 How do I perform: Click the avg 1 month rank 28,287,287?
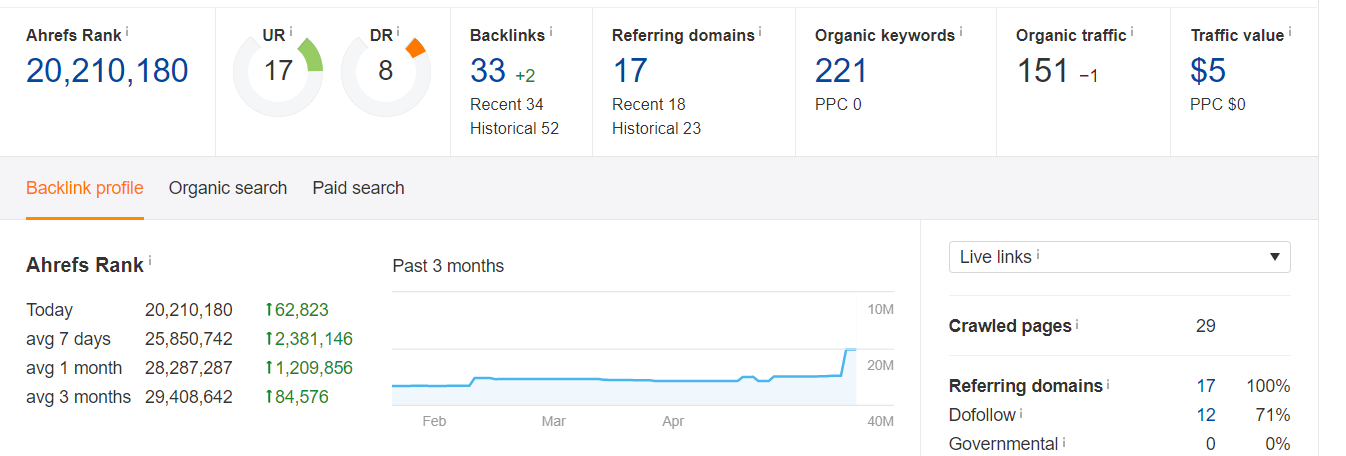[189, 368]
